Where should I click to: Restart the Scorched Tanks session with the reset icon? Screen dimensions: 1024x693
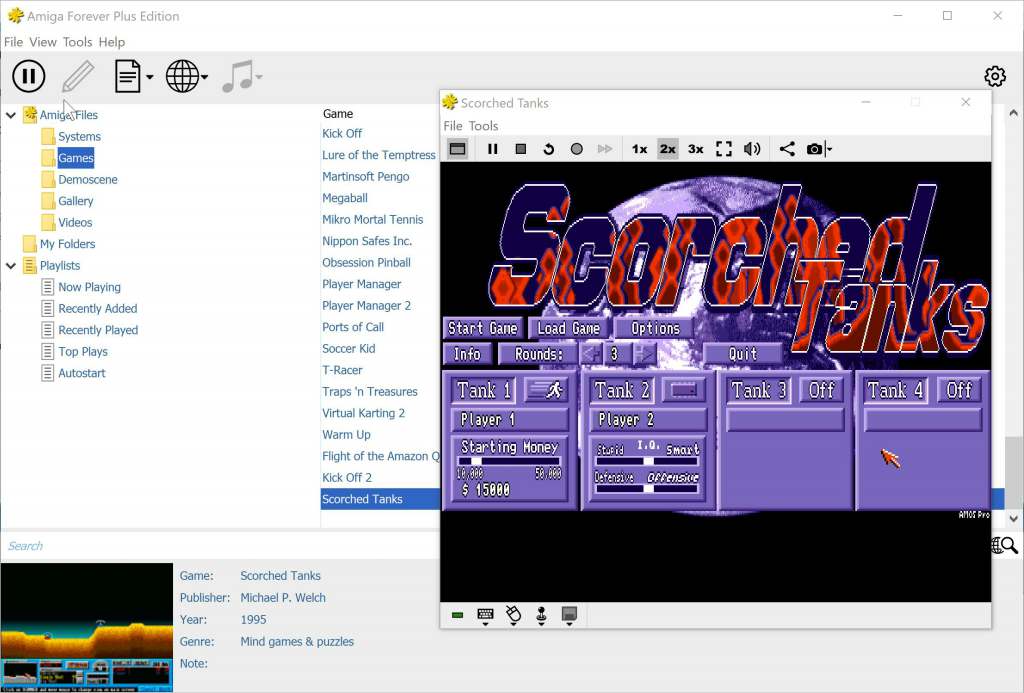pos(549,149)
